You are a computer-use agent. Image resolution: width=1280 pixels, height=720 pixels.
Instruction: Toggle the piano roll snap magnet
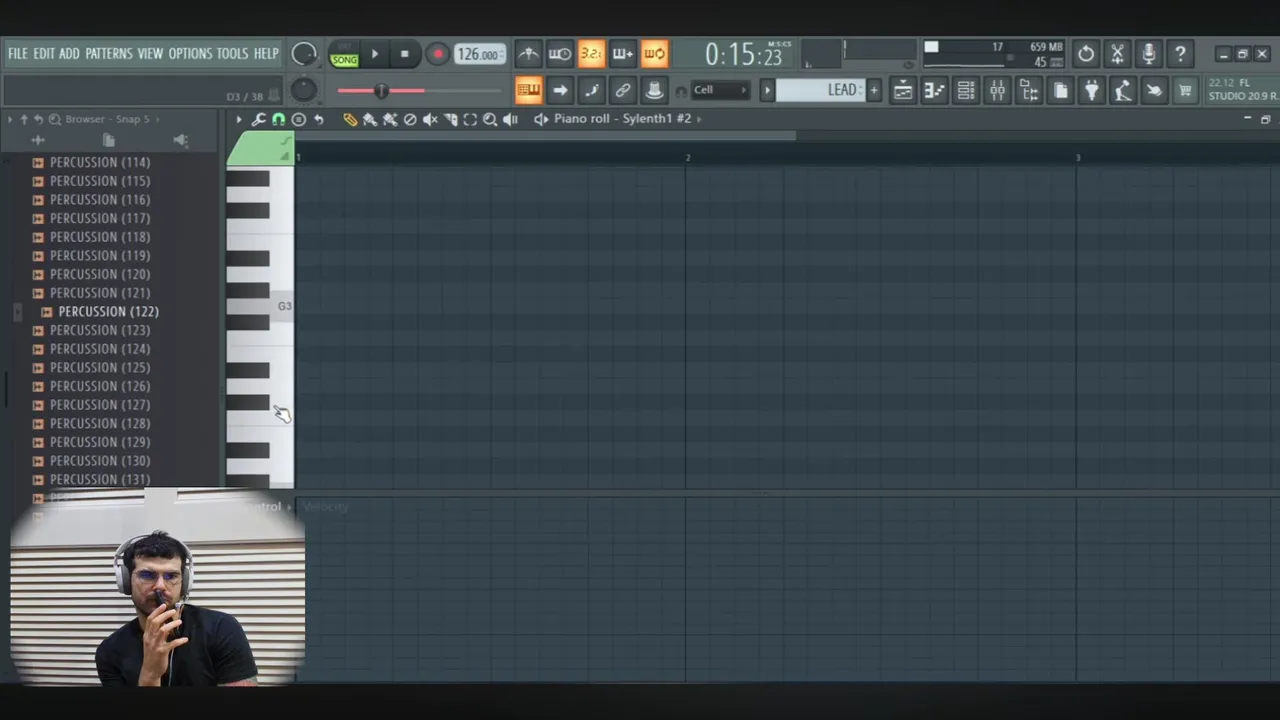[x=278, y=119]
